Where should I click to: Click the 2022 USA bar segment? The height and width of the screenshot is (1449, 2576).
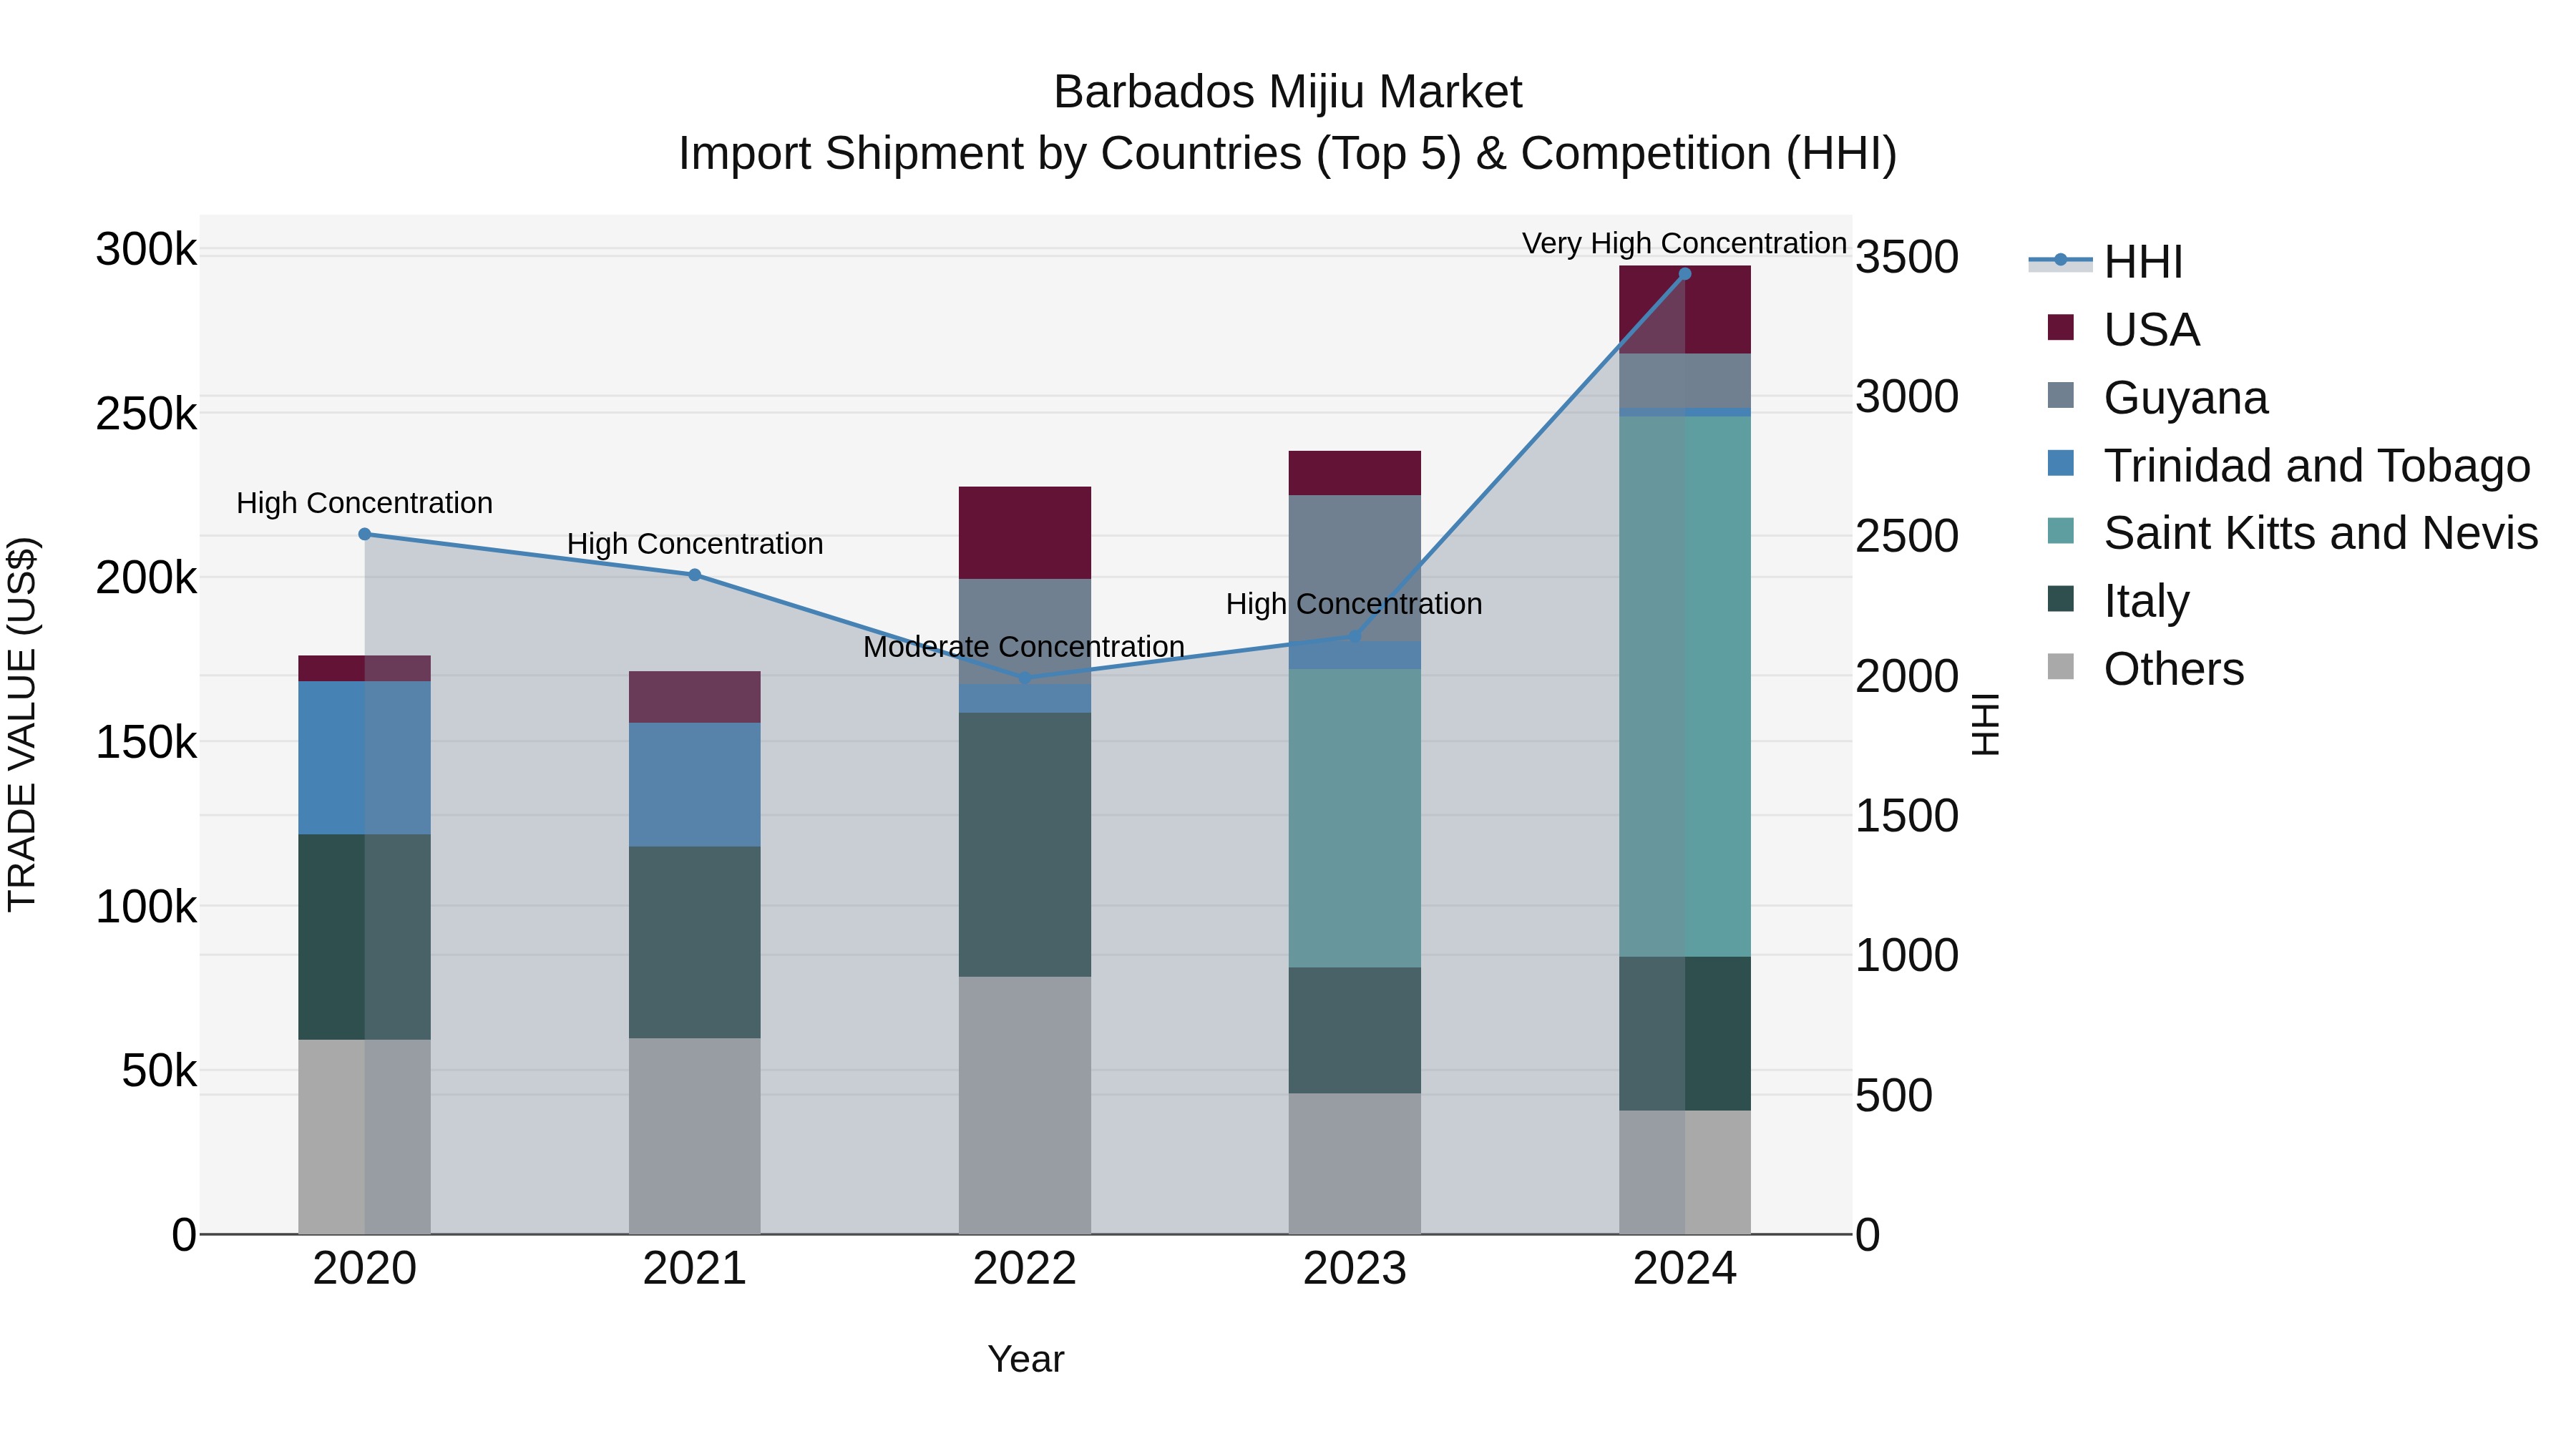click(1025, 533)
